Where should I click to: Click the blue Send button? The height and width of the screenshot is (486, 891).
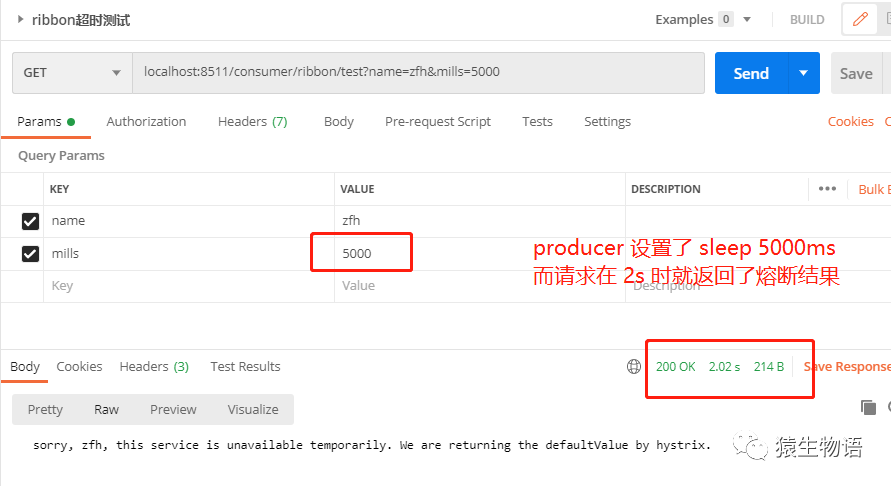click(x=751, y=73)
